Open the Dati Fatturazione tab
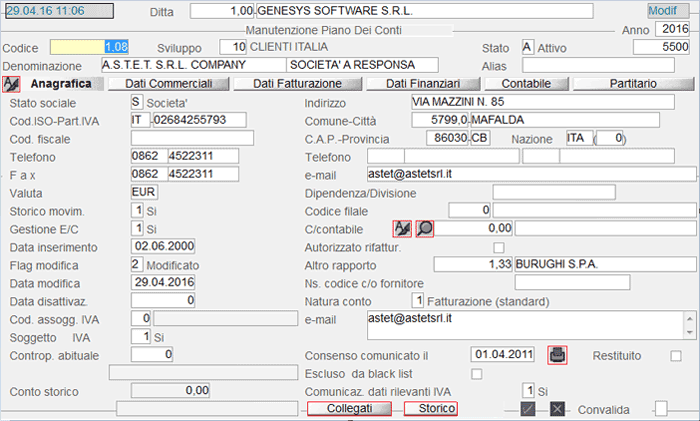 click(x=297, y=83)
